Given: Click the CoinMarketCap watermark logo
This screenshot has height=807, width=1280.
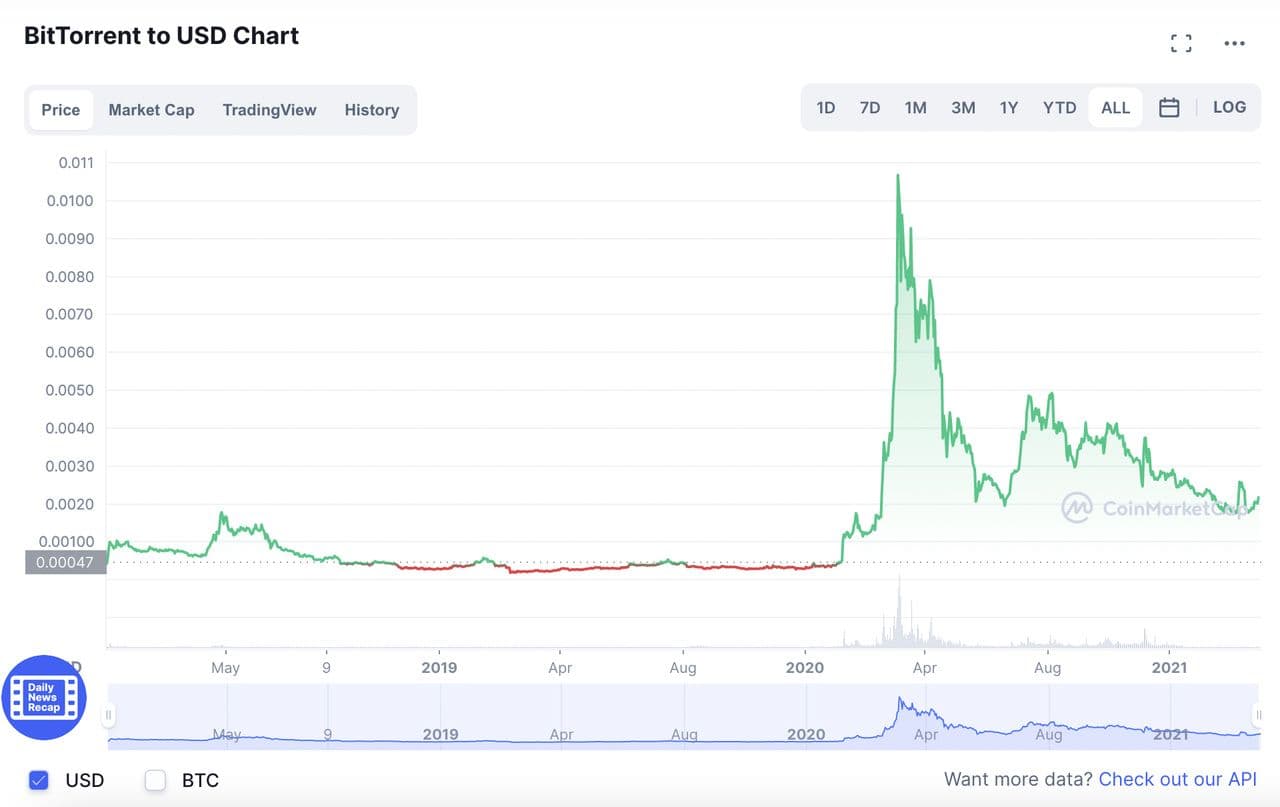Looking at the screenshot, I should [1076, 508].
